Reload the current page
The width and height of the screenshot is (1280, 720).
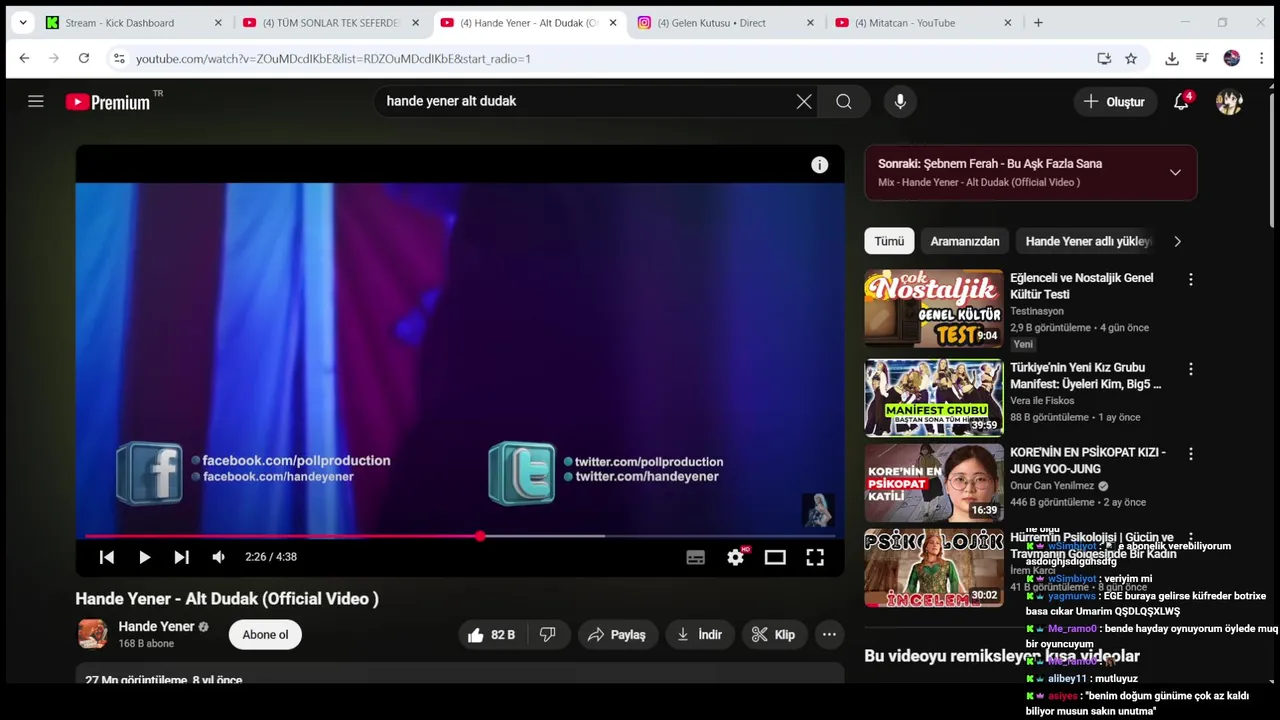pyautogui.click(x=84, y=58)
